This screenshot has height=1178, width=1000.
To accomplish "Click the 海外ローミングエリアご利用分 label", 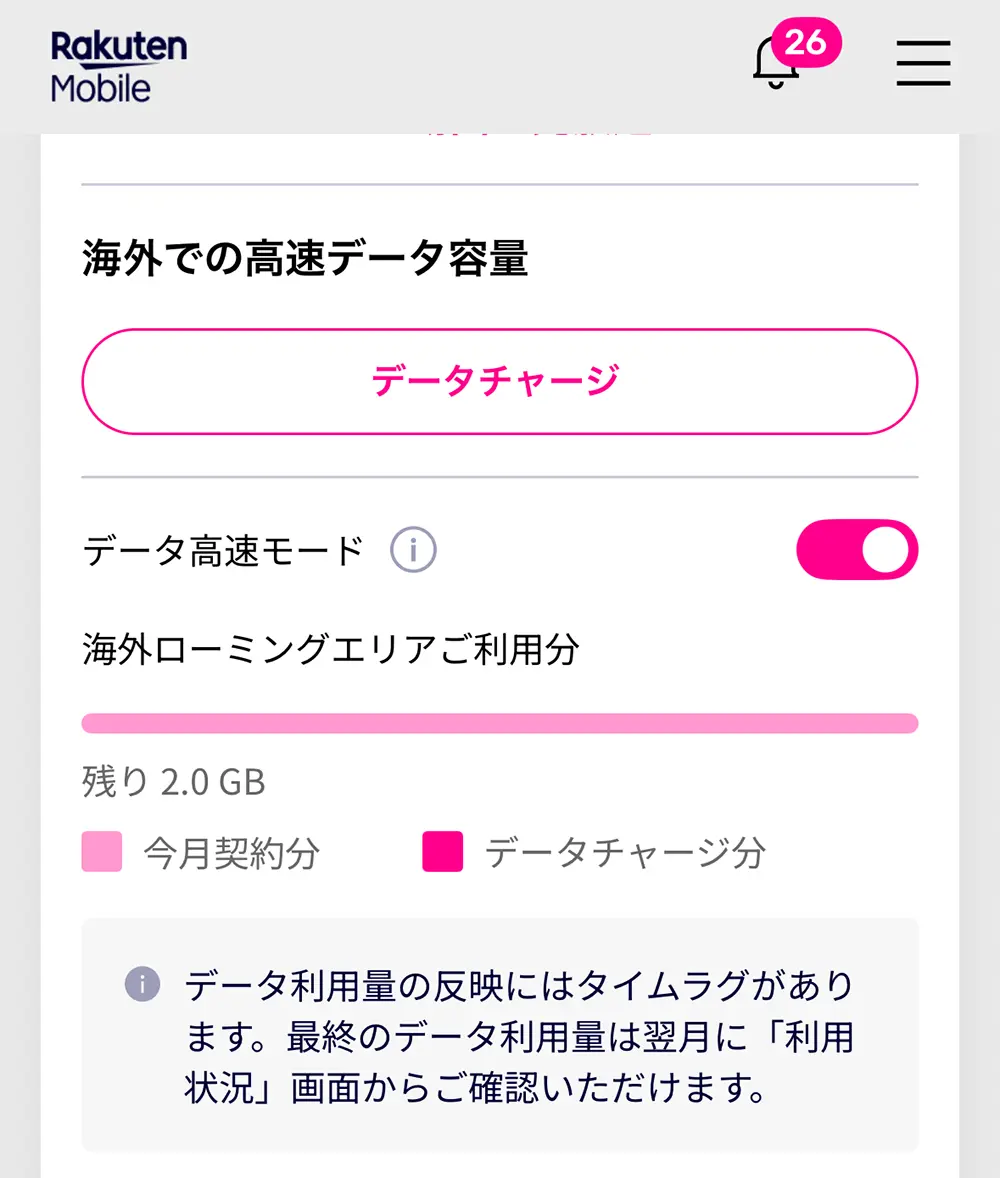I will [331, 650].
